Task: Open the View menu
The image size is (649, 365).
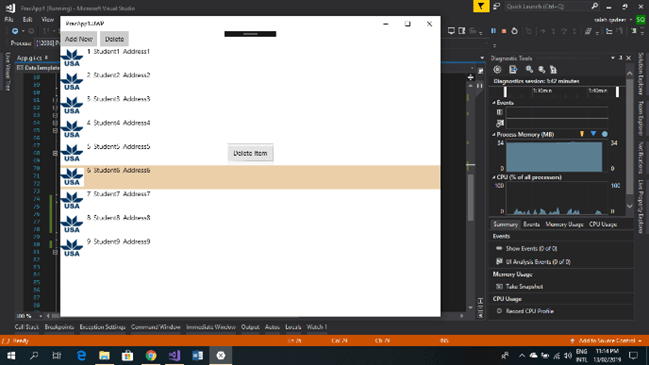Action: pyautogui.click(x=47, y=19)
